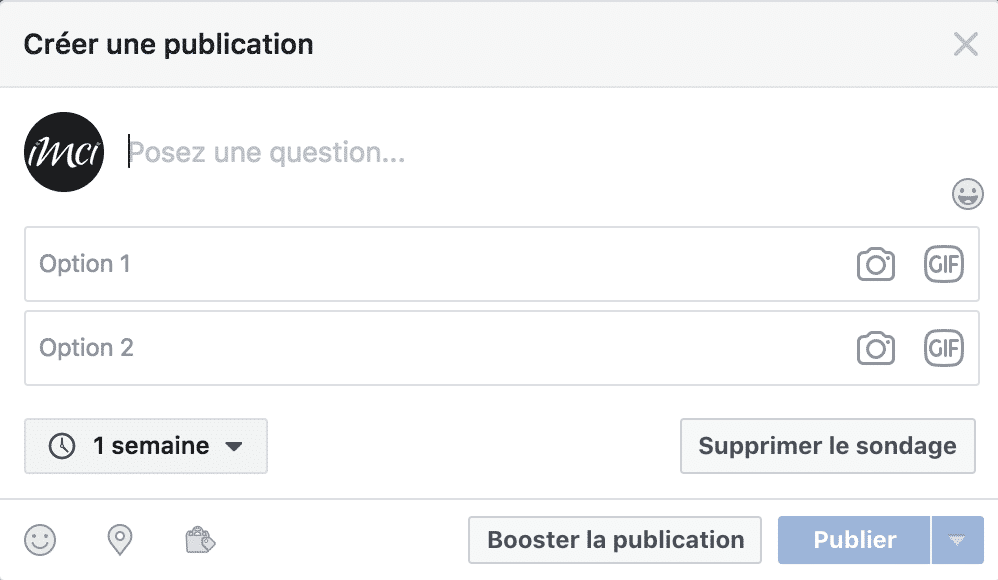
Task: Click the Publier button
Action: (x=854, y=541)
